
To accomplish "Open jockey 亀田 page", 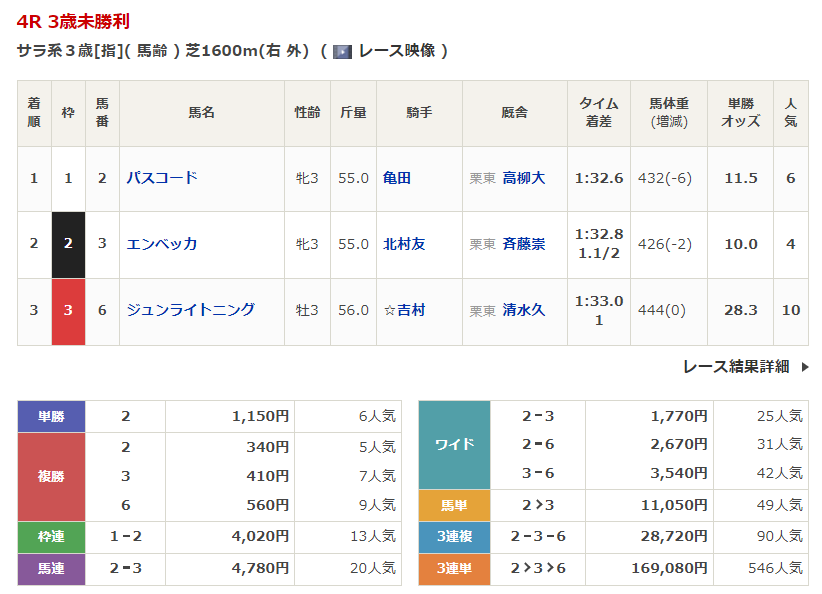I will (x=397, y=178).
